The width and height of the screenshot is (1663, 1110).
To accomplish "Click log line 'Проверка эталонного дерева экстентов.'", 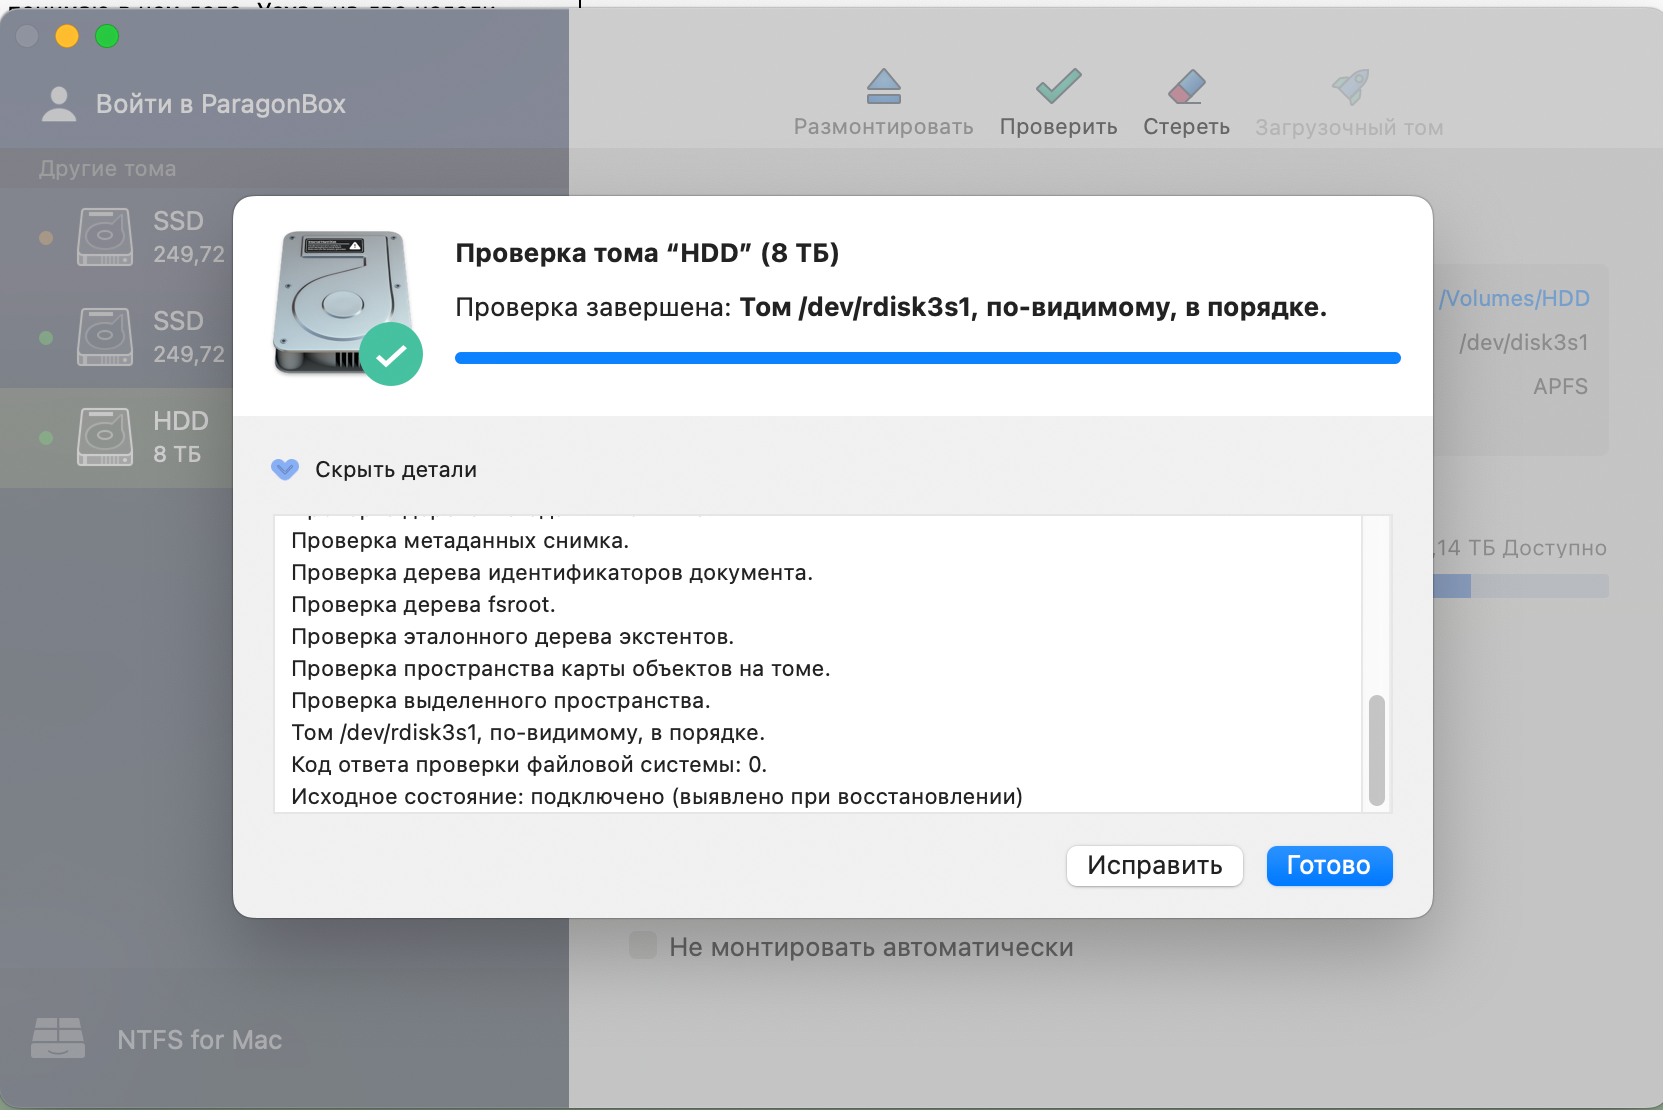I will coord(512,637).
